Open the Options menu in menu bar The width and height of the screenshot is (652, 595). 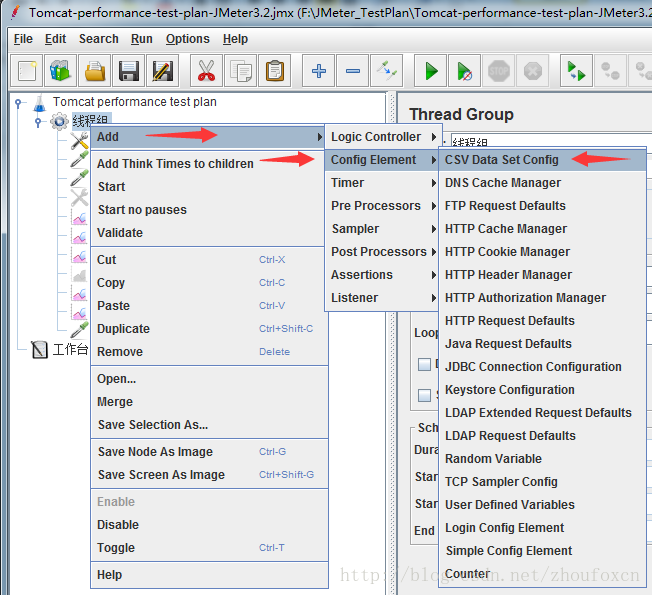click(187, 39)
